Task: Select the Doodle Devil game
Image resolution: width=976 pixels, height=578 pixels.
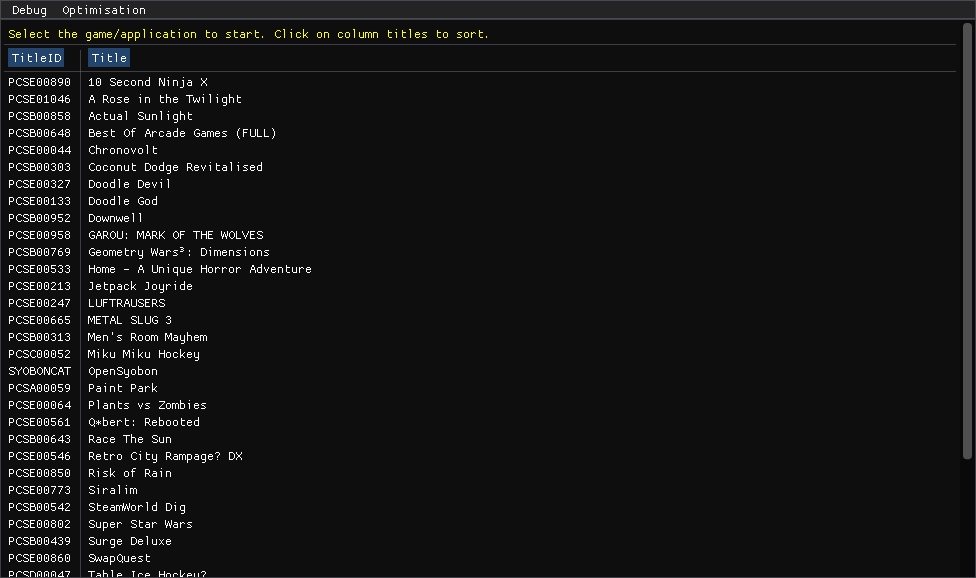Action: click(x=129, y=184)
